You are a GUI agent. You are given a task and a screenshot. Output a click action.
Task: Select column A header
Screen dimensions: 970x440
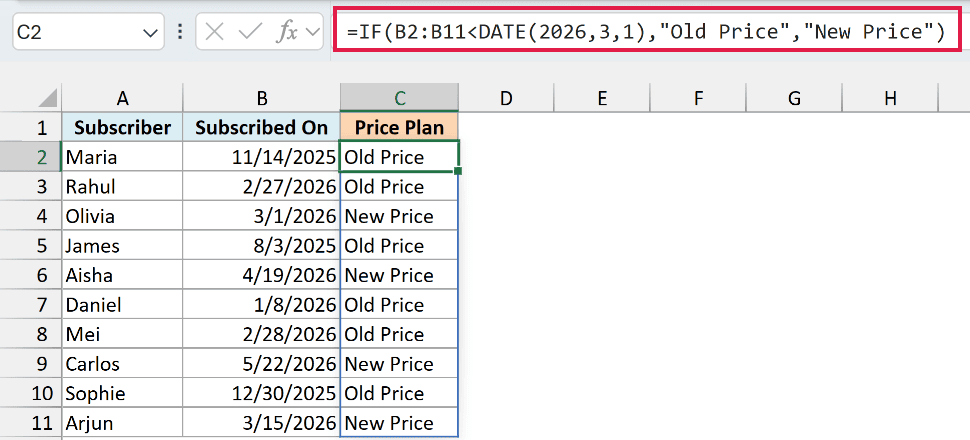pyautogui.click(x=122, y=98)
